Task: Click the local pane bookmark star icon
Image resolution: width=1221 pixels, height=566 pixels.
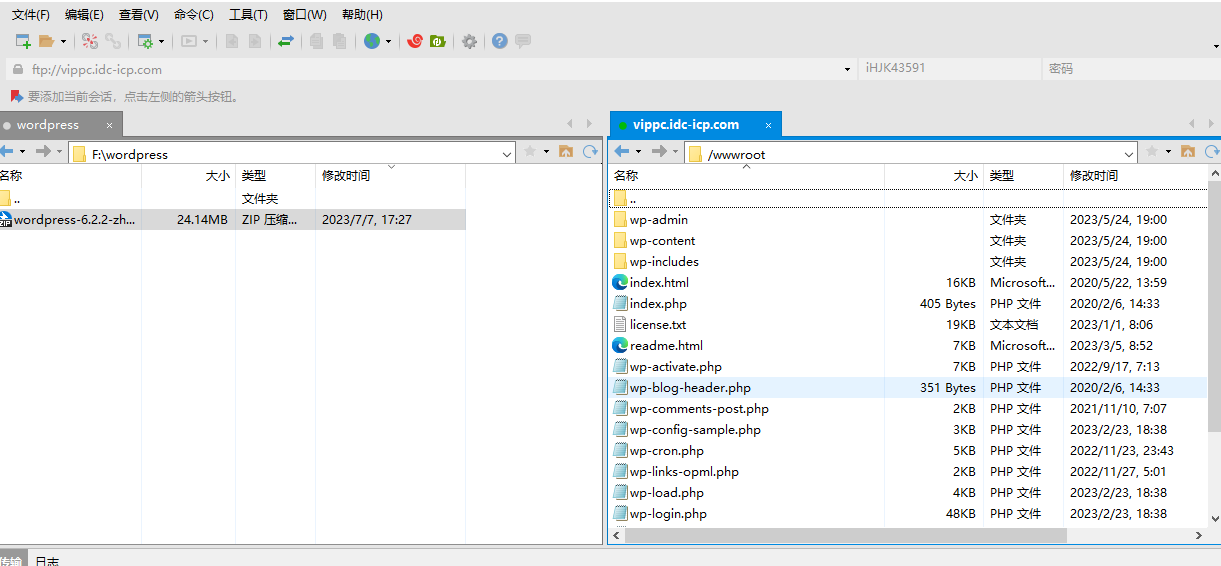Action: (530, 152)
